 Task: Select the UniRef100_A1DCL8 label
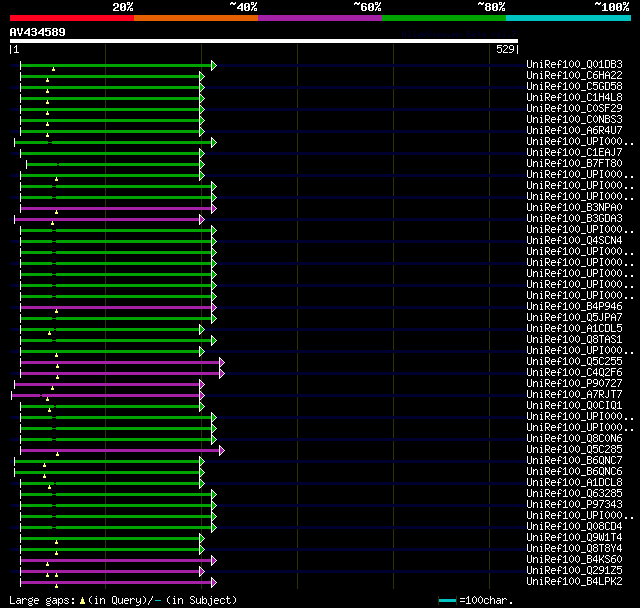click(574, 483)
